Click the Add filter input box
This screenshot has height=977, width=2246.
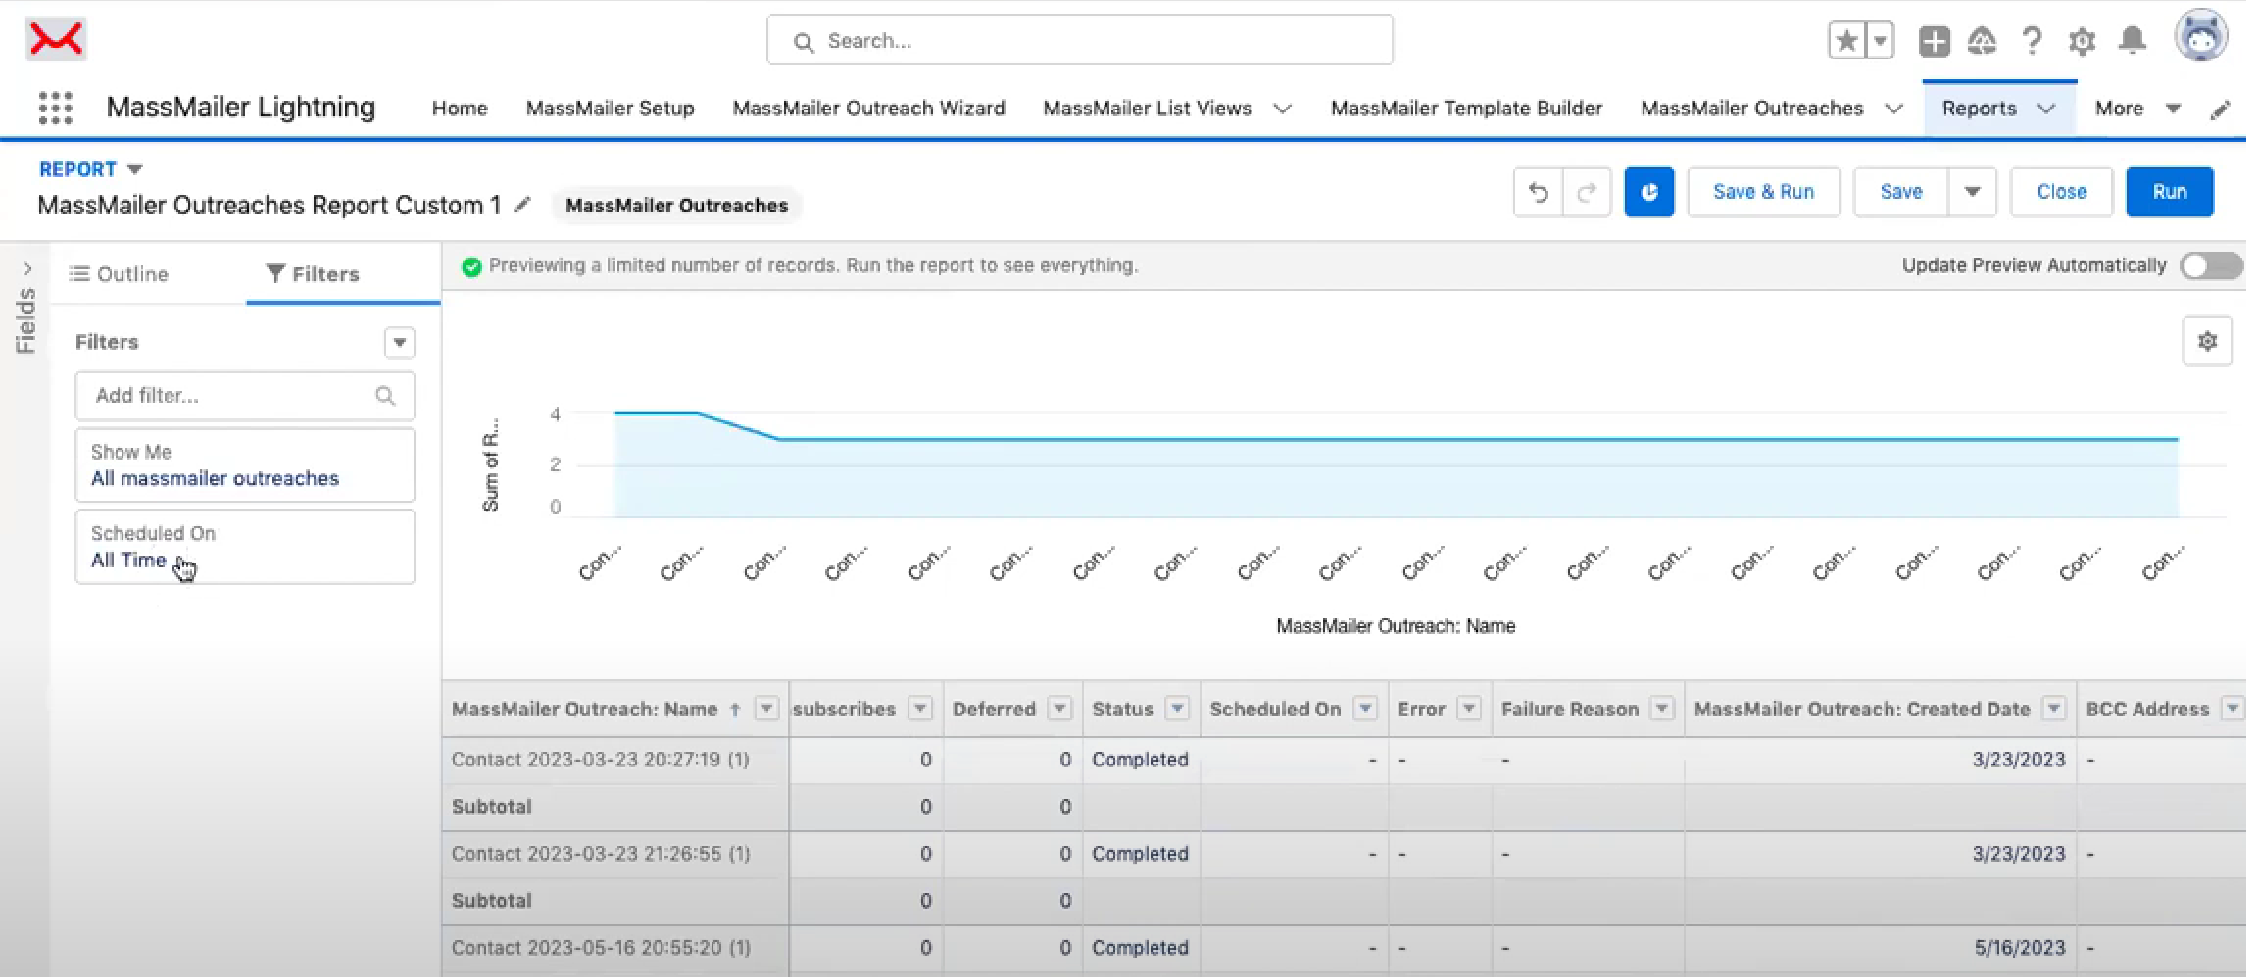point(245,396)
